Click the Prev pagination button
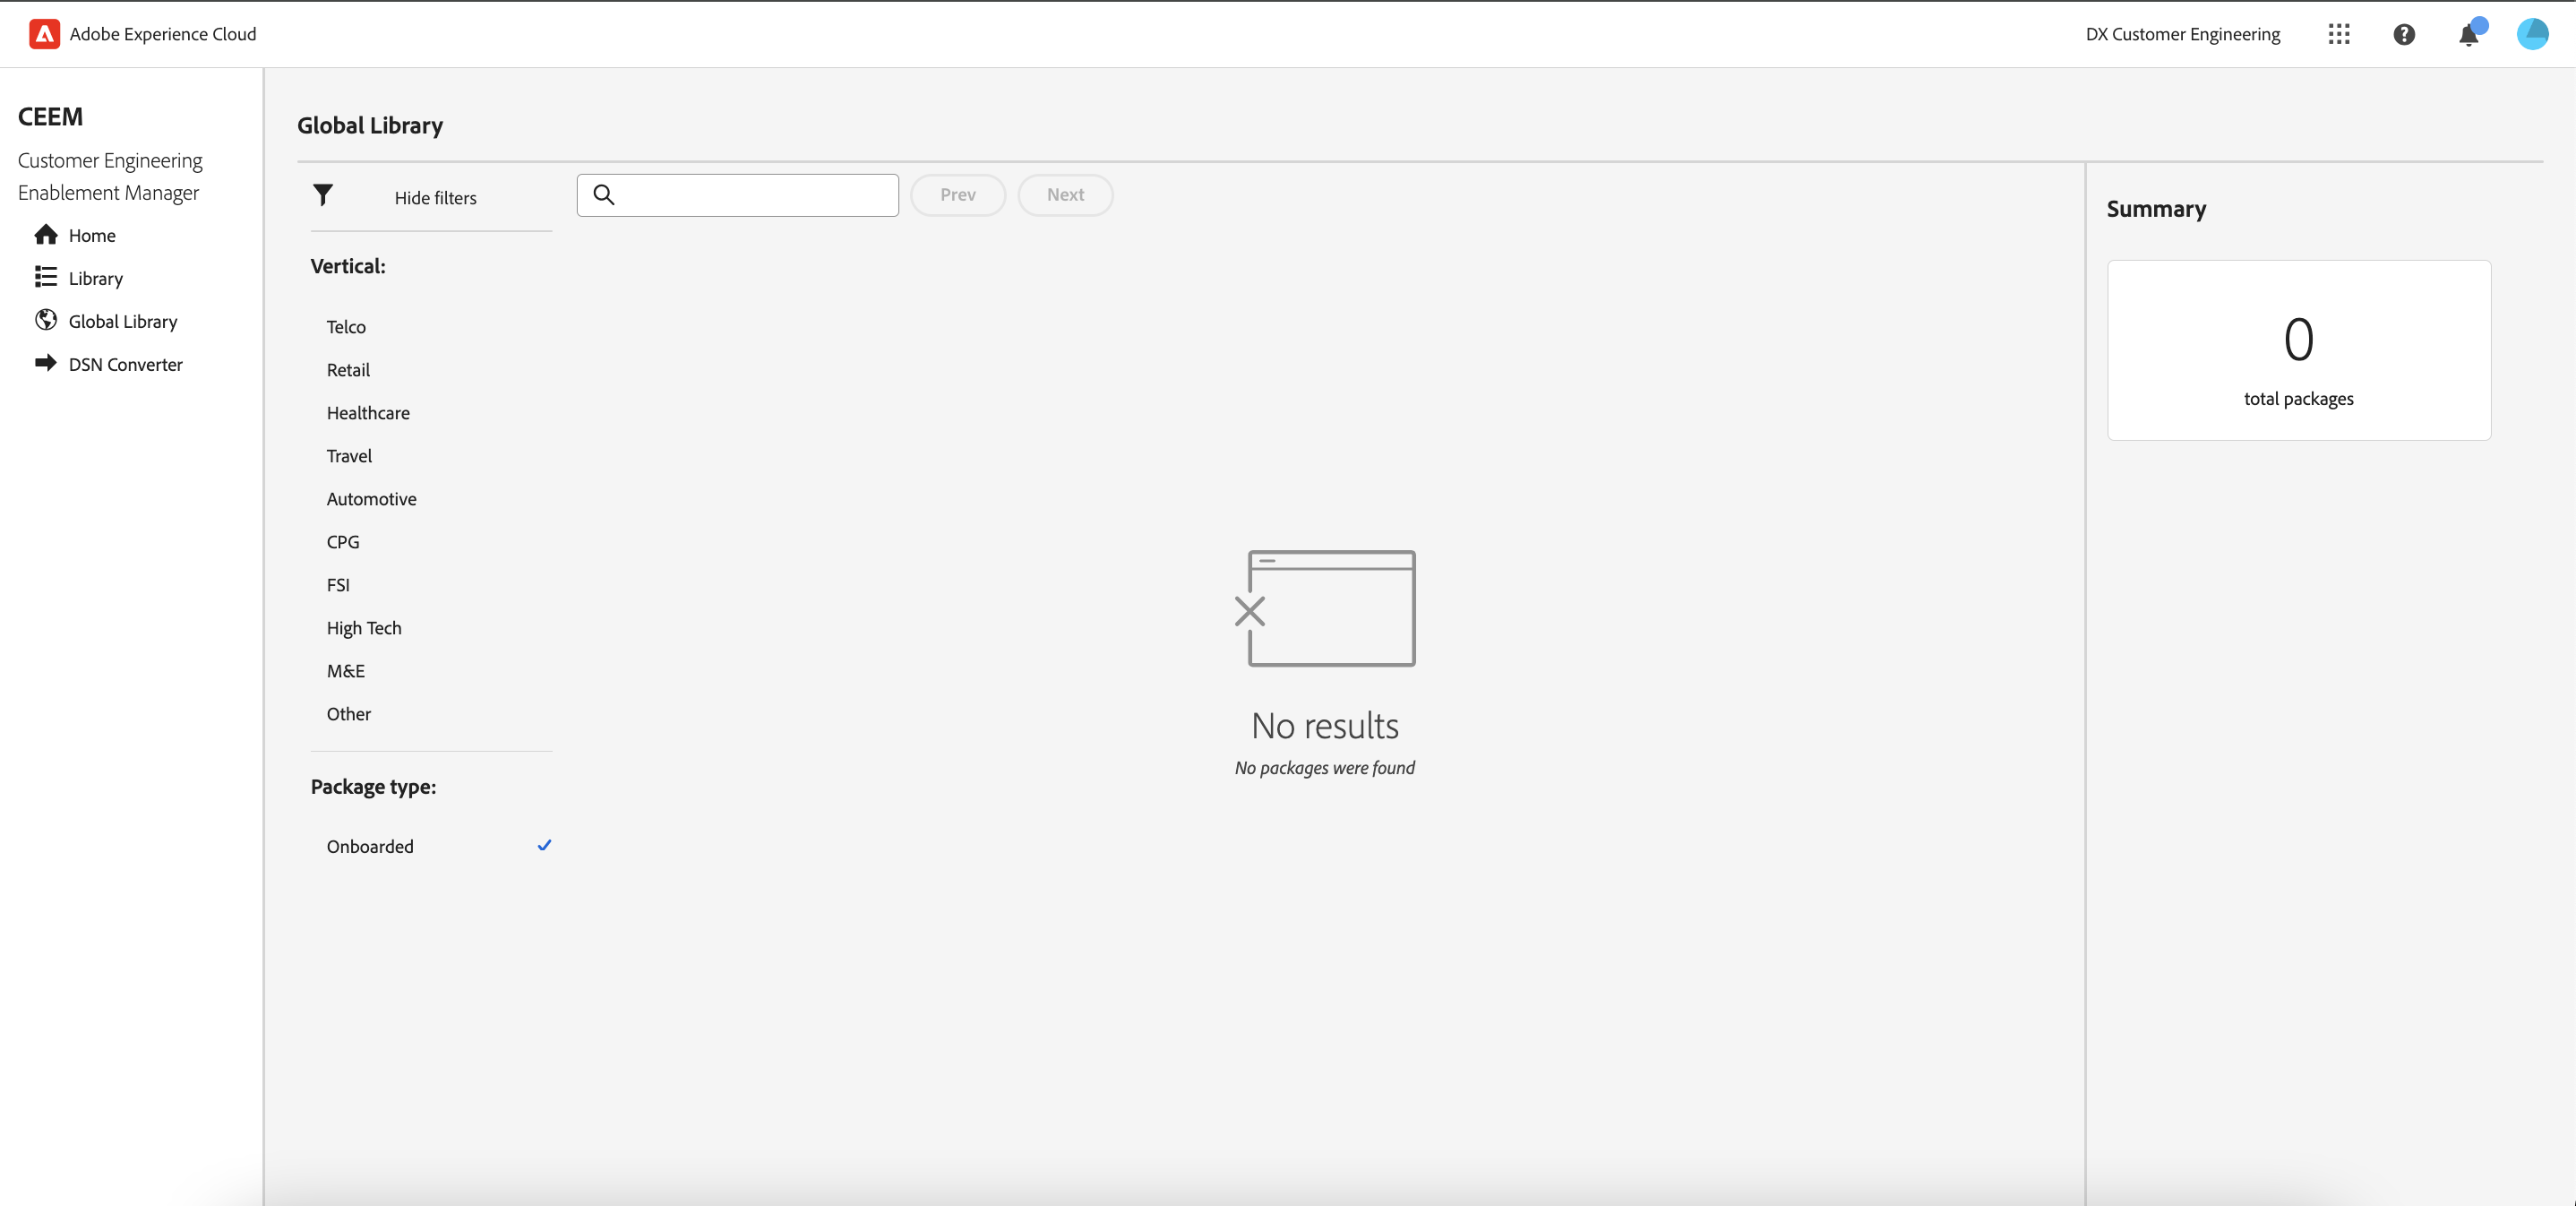 [x=957, y=195]
